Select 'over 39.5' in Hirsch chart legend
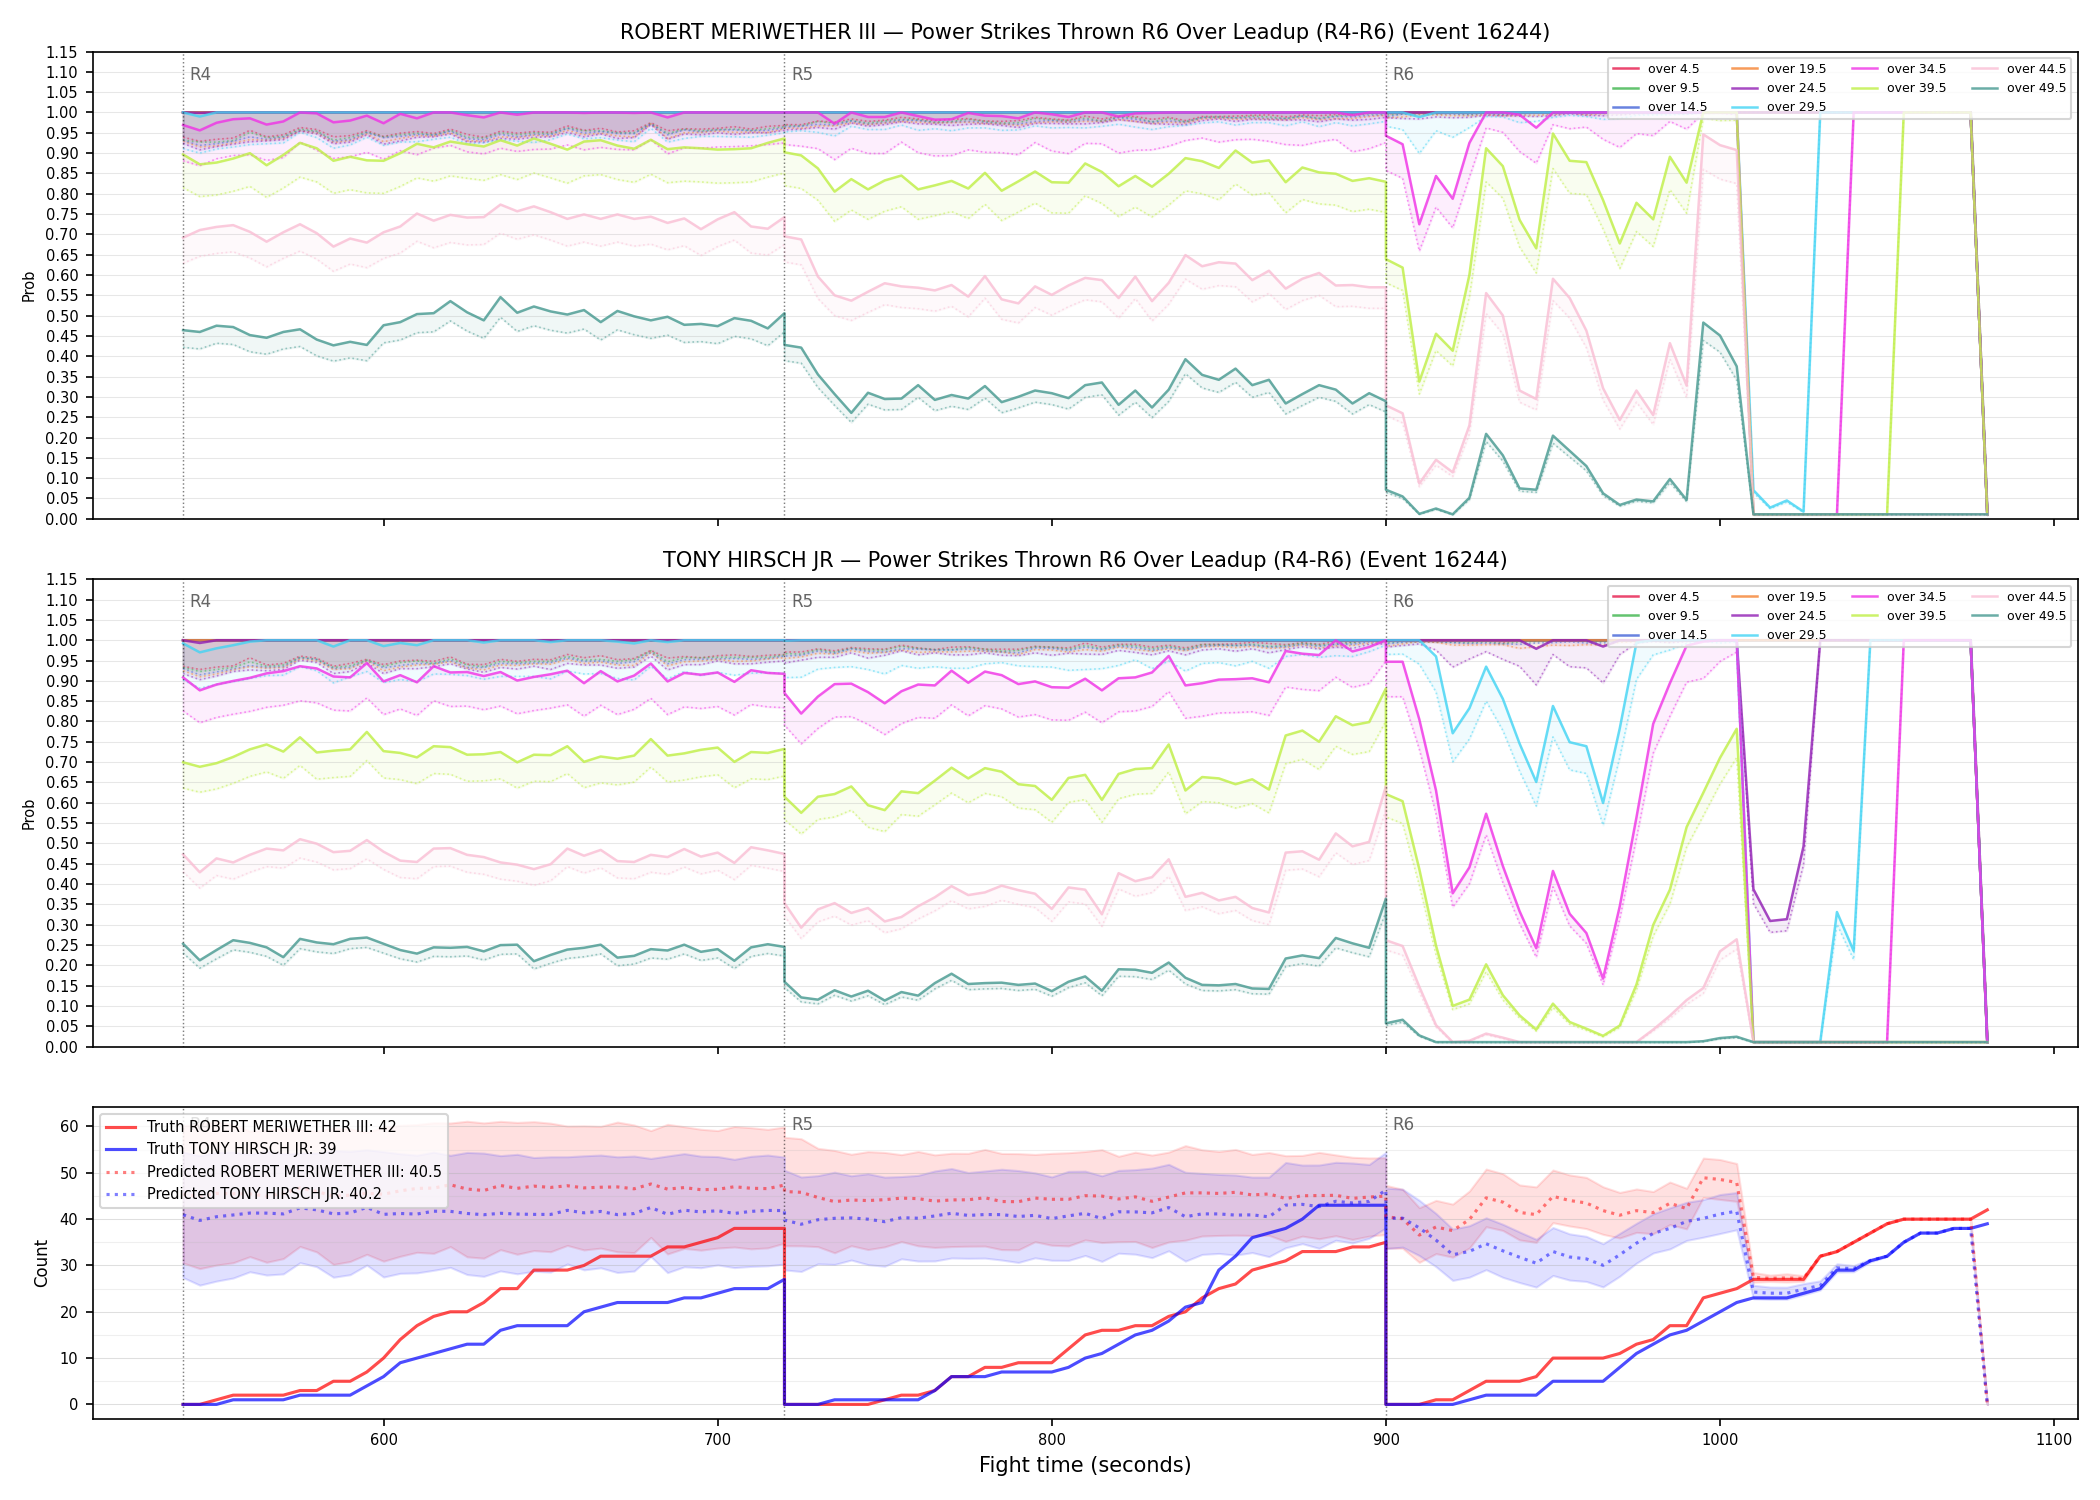2100x1500 pixels. (1898, 616)
